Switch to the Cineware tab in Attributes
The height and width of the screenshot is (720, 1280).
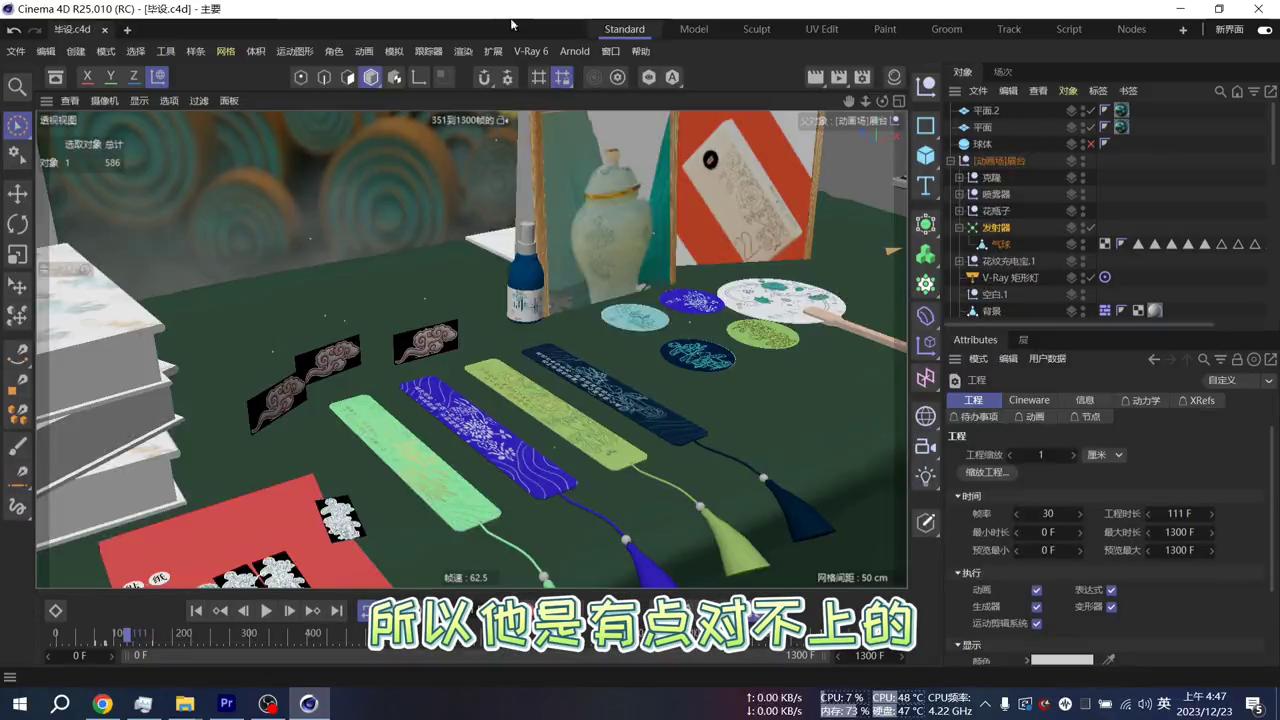tap(1029, 400)
